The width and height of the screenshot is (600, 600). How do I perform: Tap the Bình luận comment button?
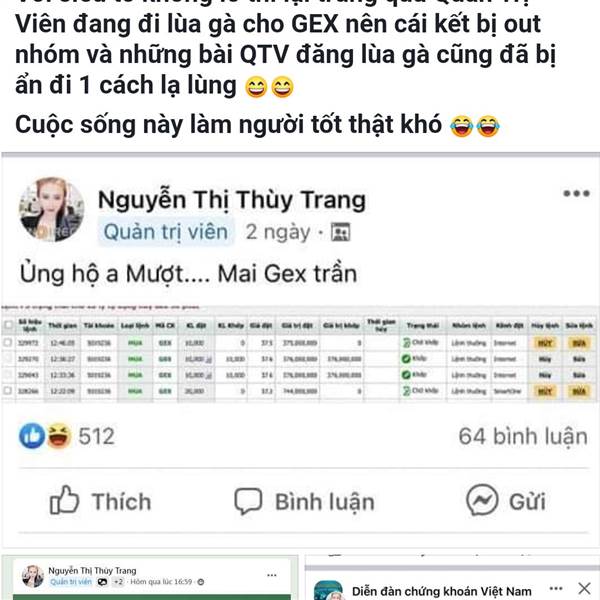point(304,501)
